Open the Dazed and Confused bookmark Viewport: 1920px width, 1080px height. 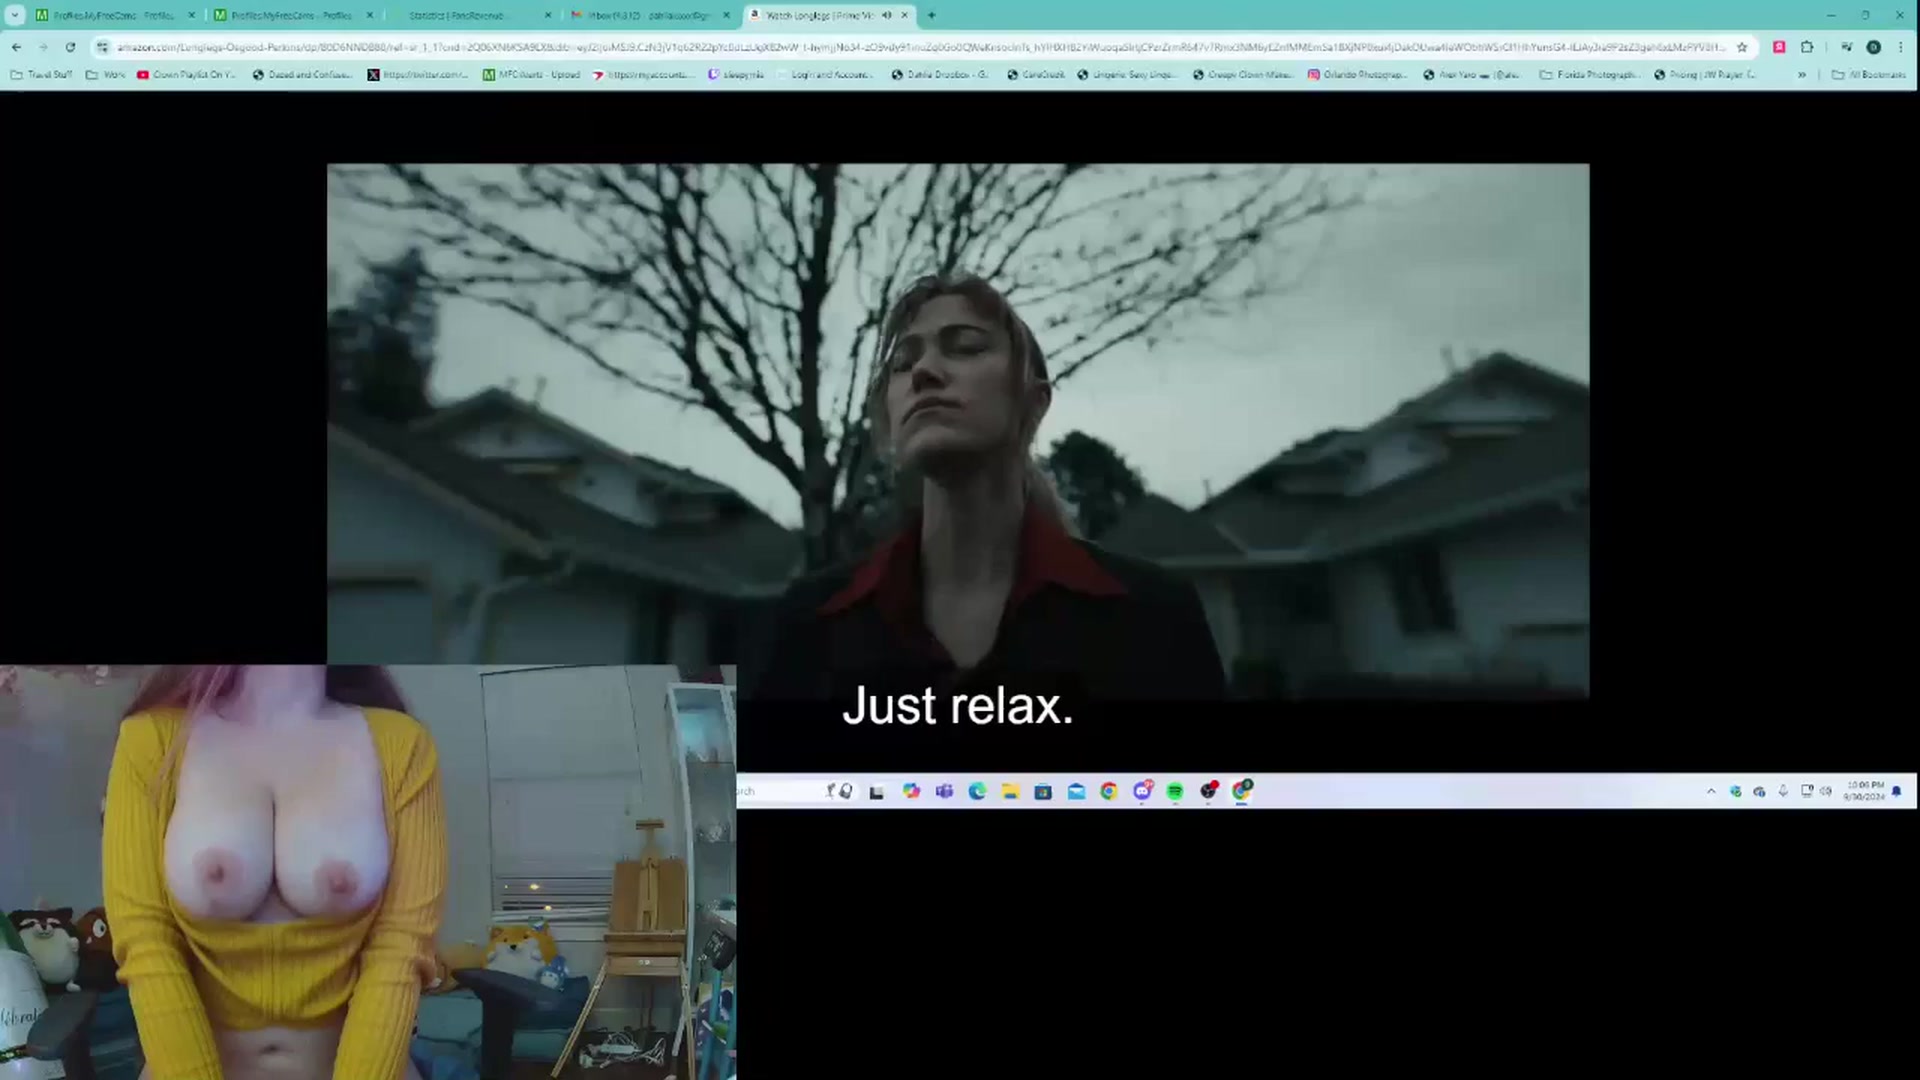coord(302,75)
